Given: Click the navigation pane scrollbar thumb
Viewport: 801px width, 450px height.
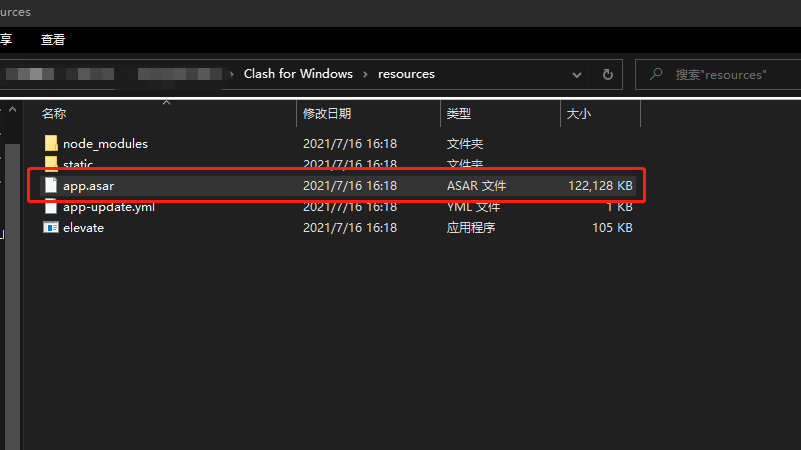Looking at the screenshot, I should (13, 296).
